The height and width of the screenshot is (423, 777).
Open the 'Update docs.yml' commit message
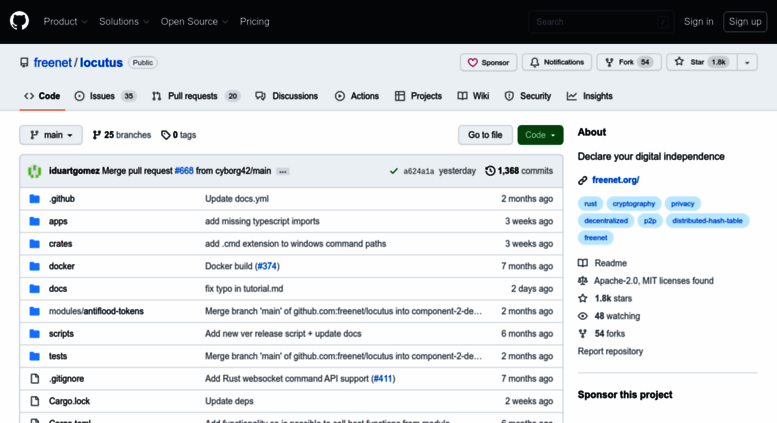[x=237, y=199]
